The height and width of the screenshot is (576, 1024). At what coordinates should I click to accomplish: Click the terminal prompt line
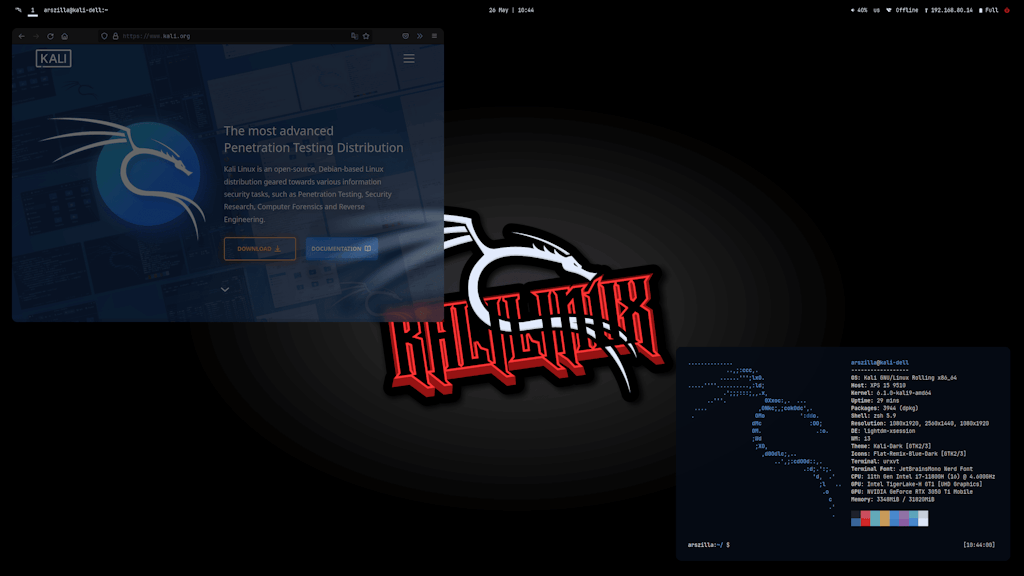pos(709,545)
